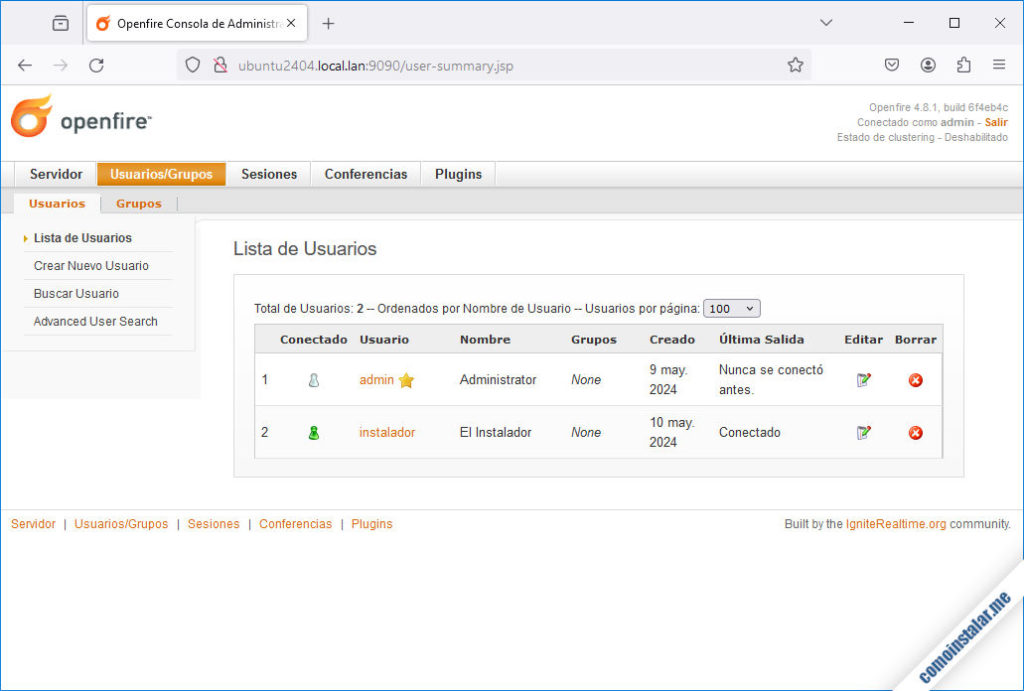The width and height of the screenshot is (1024, 691).
Task: Click the footer Sesiones link
Action: click(x=214, y=524)
